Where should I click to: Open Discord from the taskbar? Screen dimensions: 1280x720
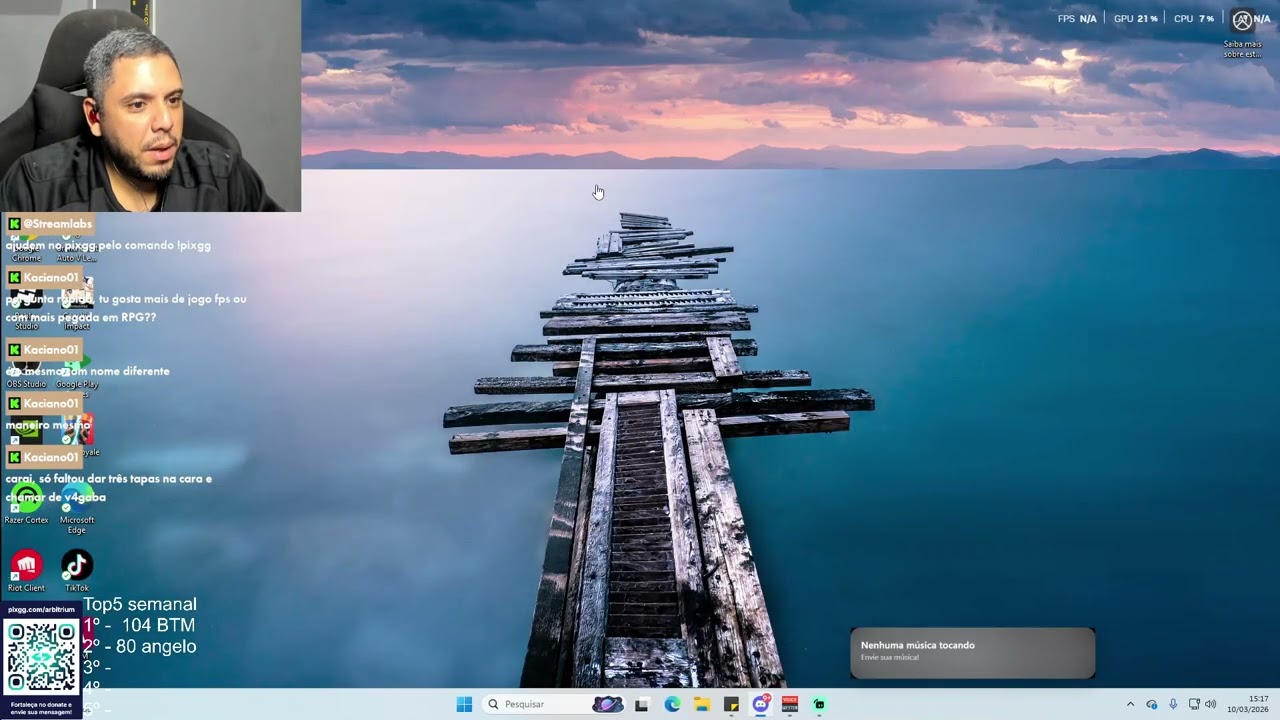[761, 704]
